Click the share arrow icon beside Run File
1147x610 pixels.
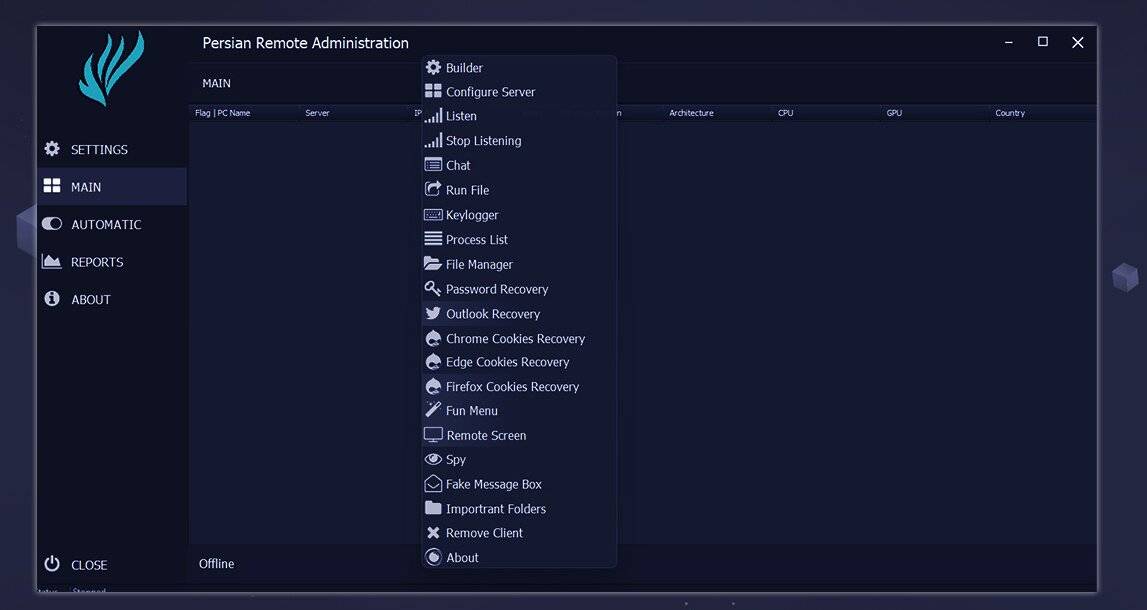point(433,189)
